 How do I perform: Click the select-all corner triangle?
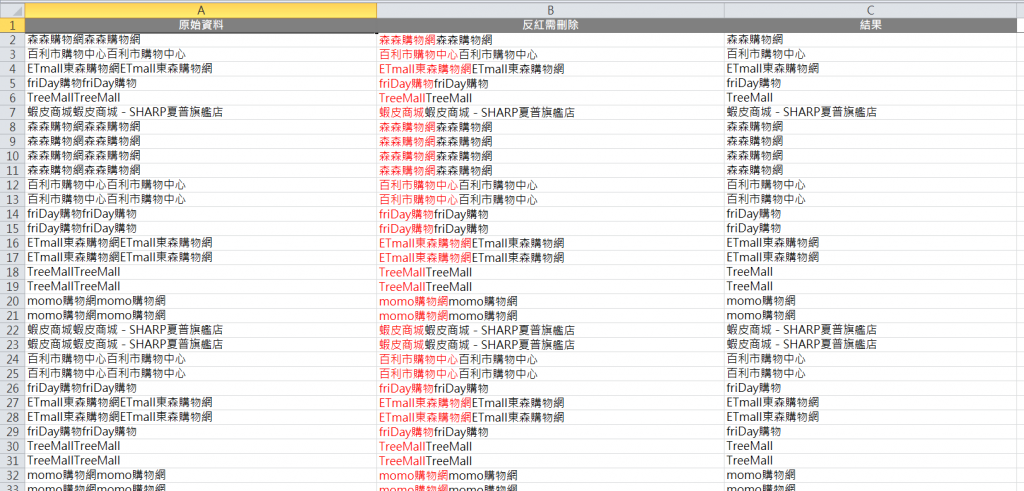(12, 10)
